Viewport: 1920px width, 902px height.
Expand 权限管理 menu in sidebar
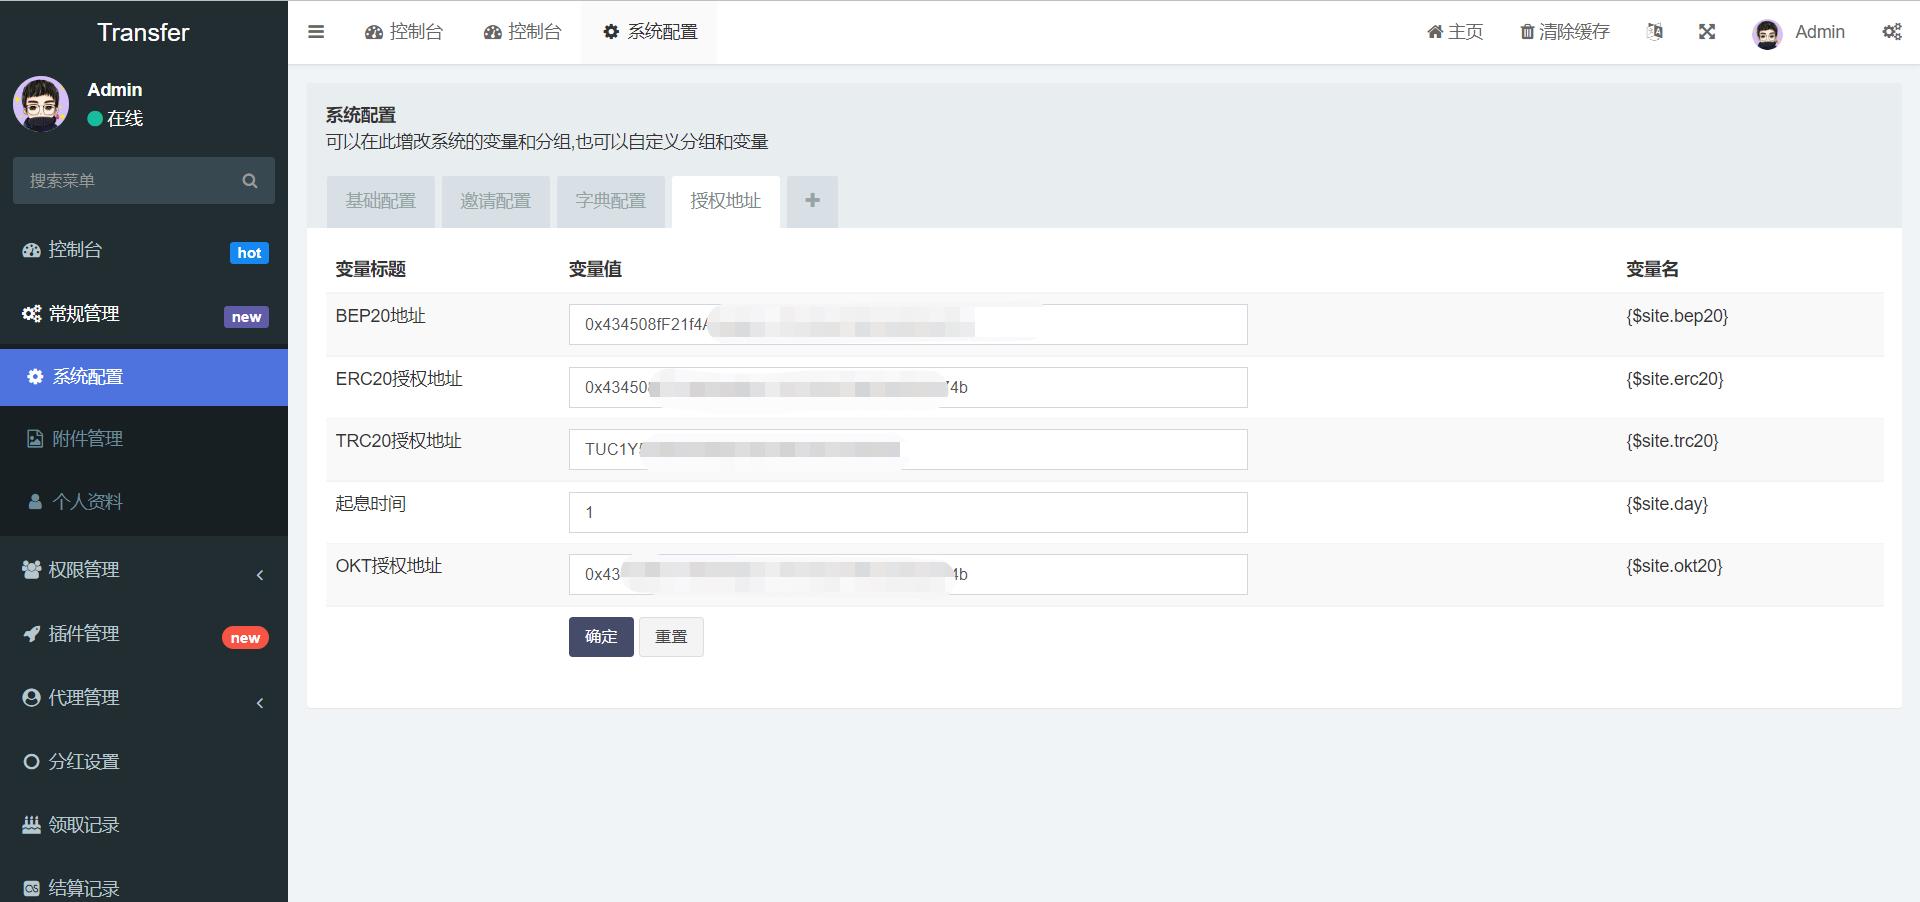pos(144,570)
